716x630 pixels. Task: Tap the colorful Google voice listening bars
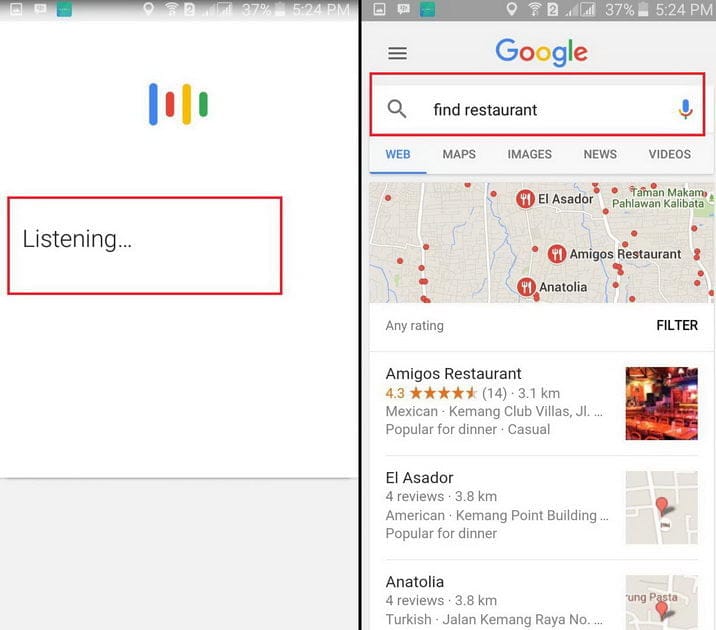coord(178,104)
